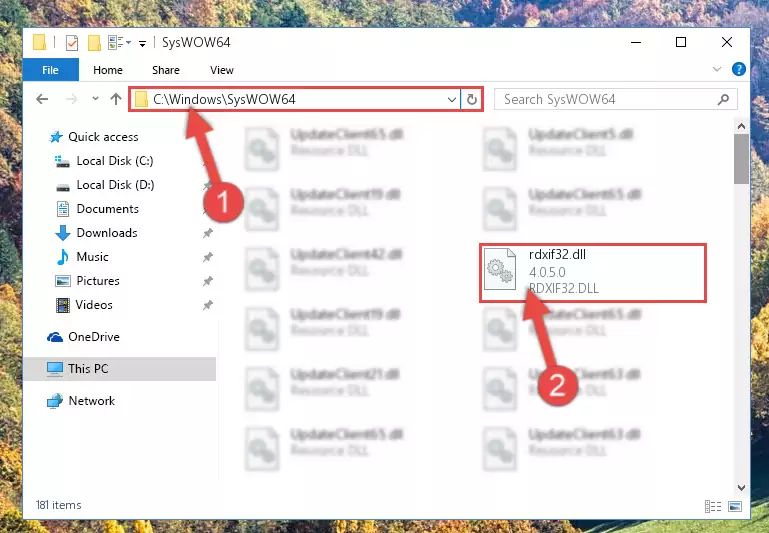Image resolution: width=769 pixels, height=533 pixels.
Task: Click the Search SysWOW64 box
Action: click(x=615, y=100)
